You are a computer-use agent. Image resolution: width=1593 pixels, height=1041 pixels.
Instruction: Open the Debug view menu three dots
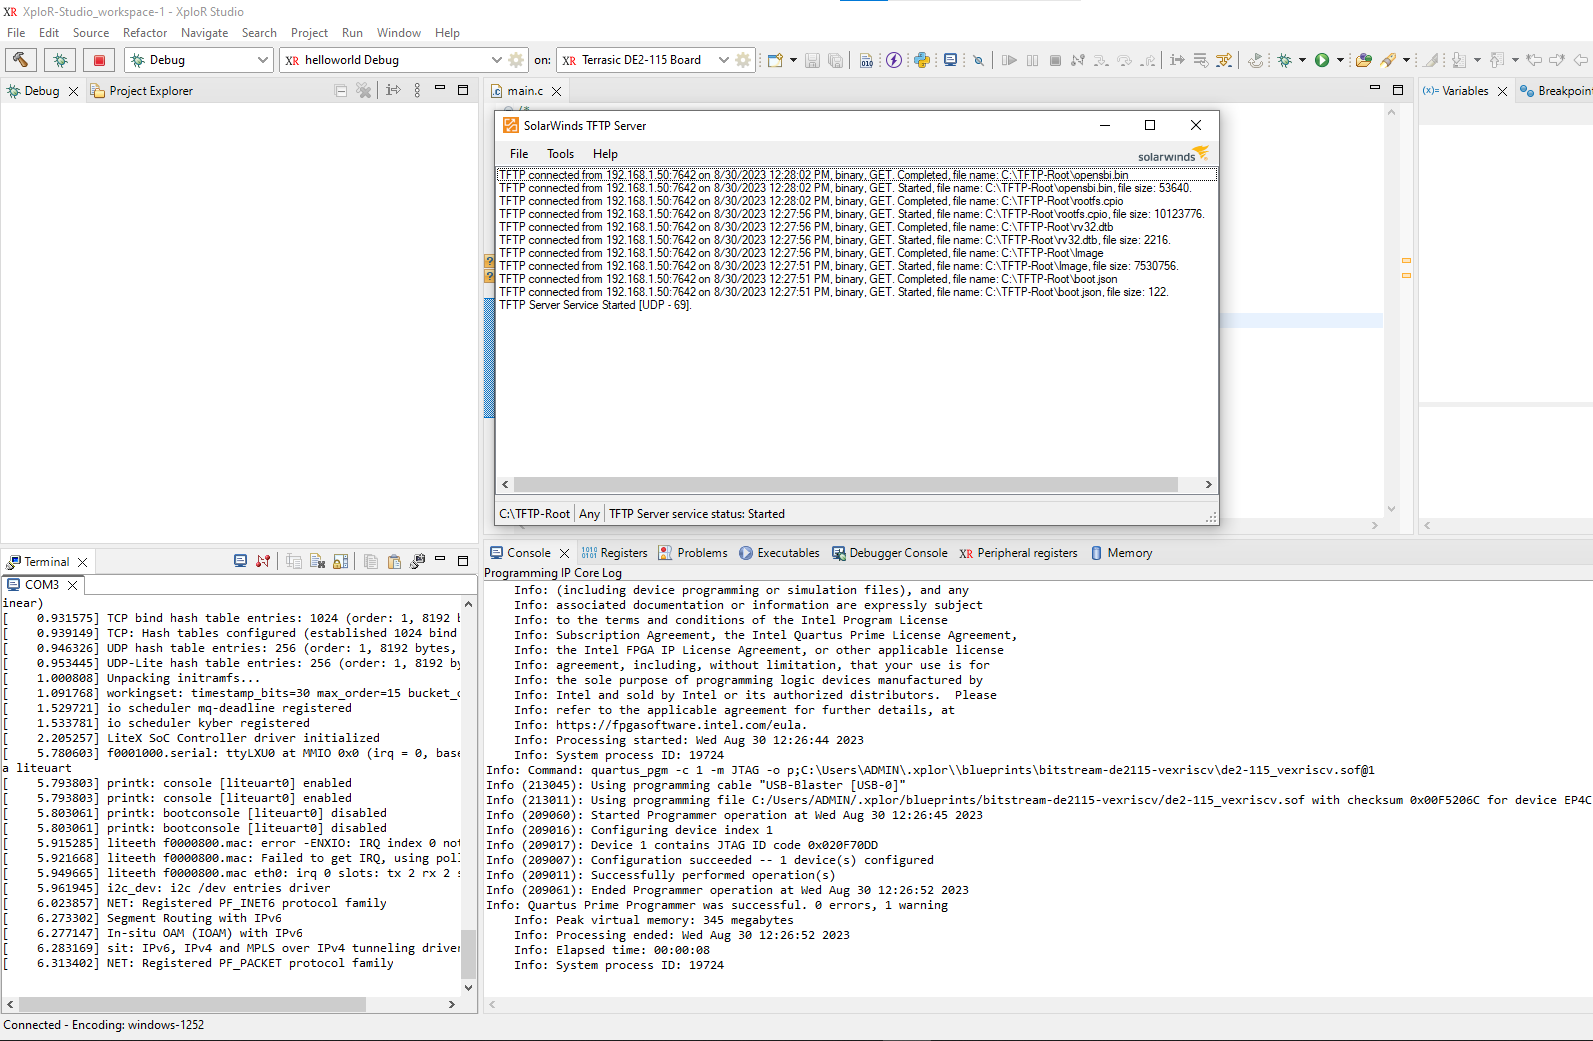417,90
